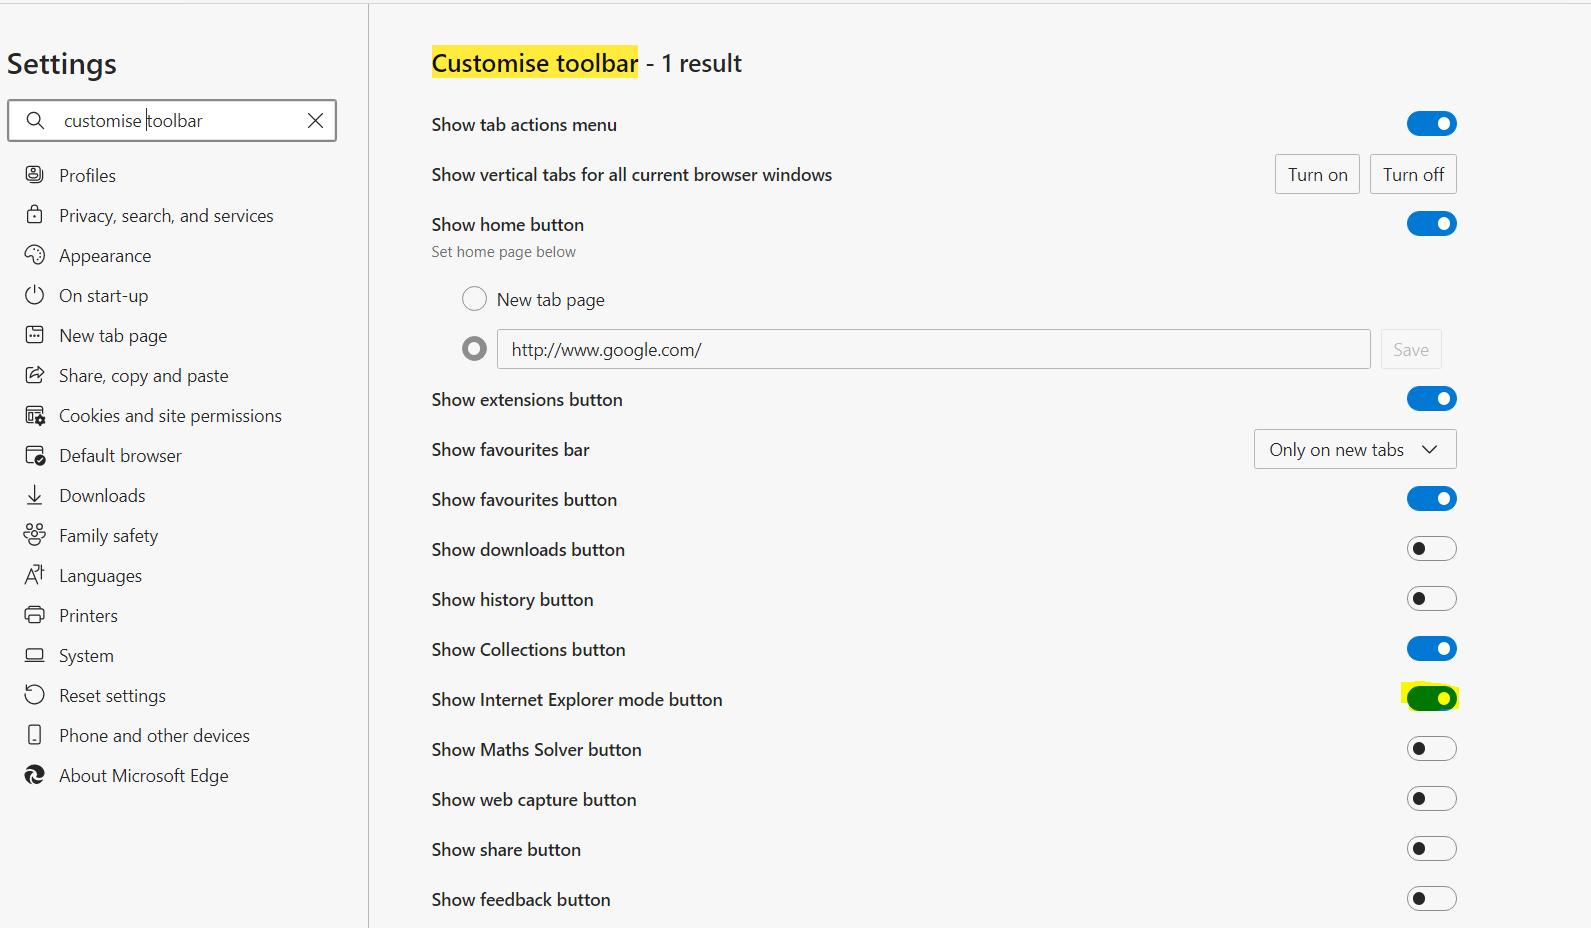Viewport: 1591px width, 928px height.
Task: Open Printers settings page
Action: pos(88,615)
